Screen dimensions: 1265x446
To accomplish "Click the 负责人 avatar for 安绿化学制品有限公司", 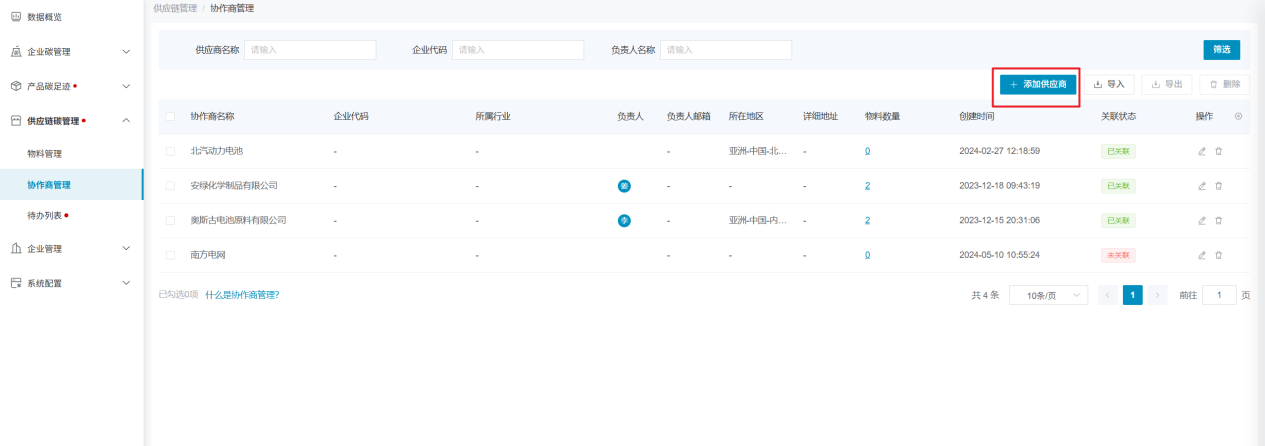I will pos(624,186).
